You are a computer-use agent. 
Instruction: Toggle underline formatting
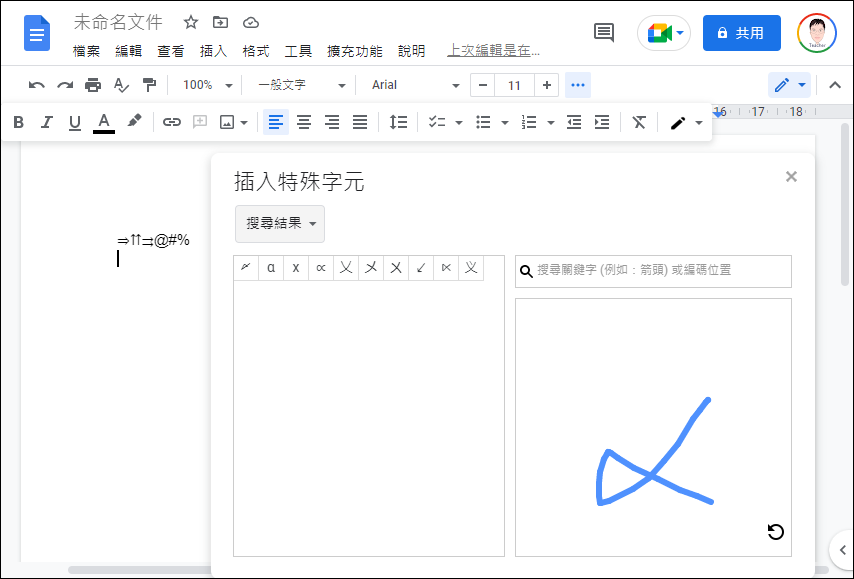point(75,122)
